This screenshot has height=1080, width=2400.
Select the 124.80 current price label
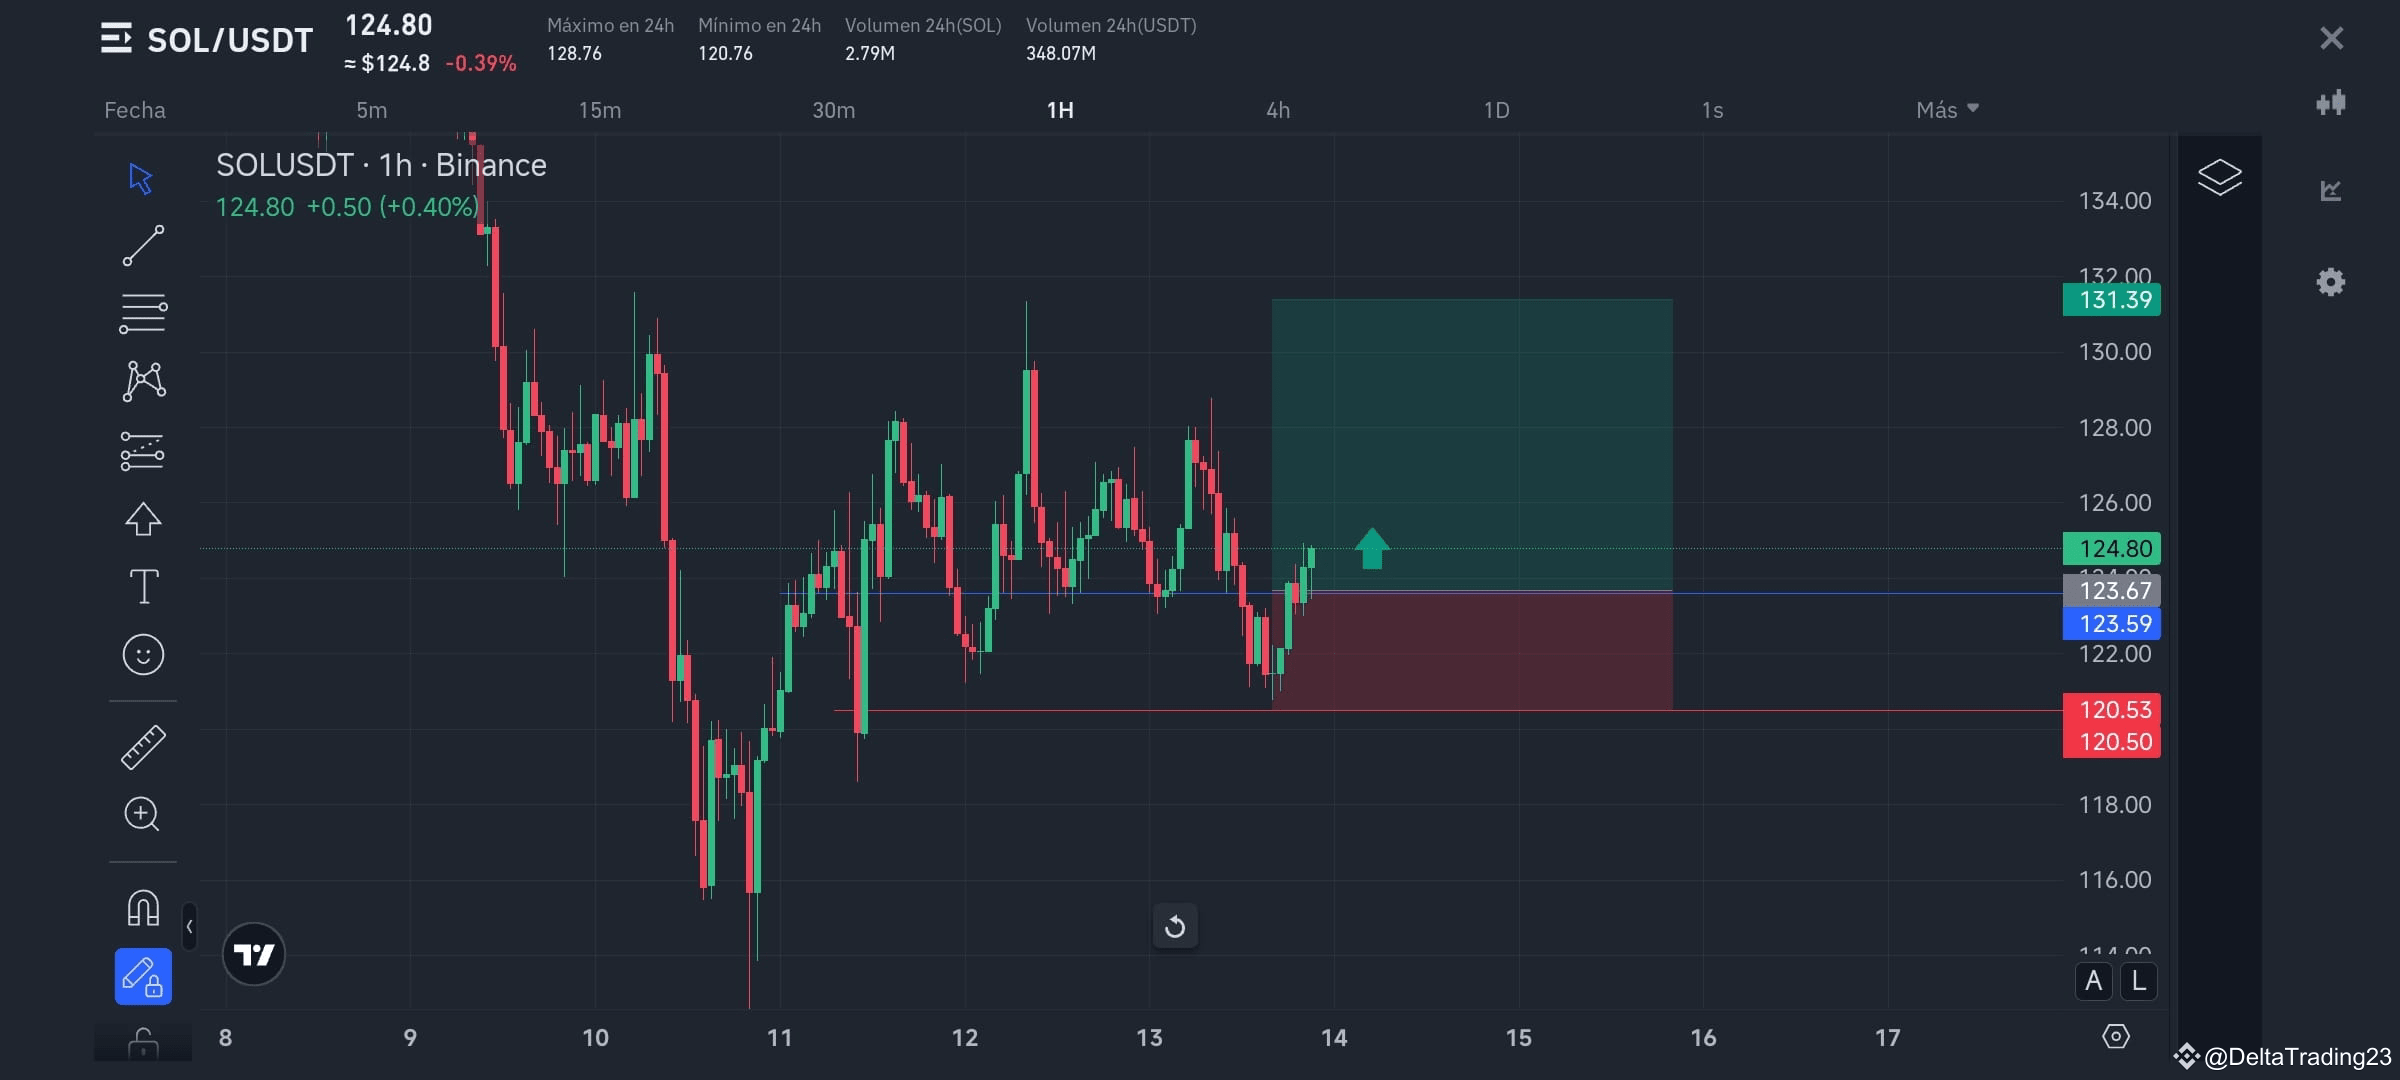[x=2112, y=549]
